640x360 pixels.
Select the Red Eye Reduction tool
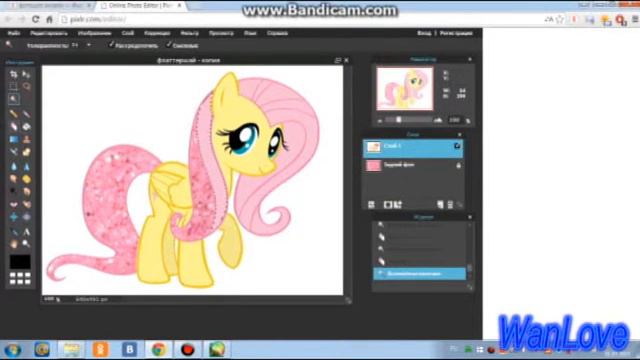(x=13, y=204)
